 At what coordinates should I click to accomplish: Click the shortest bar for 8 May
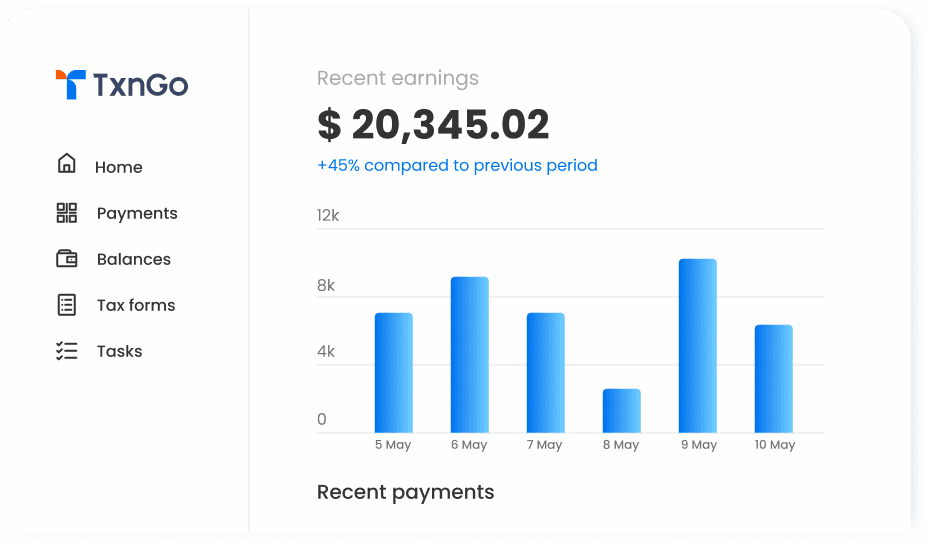tap(621, 411)
